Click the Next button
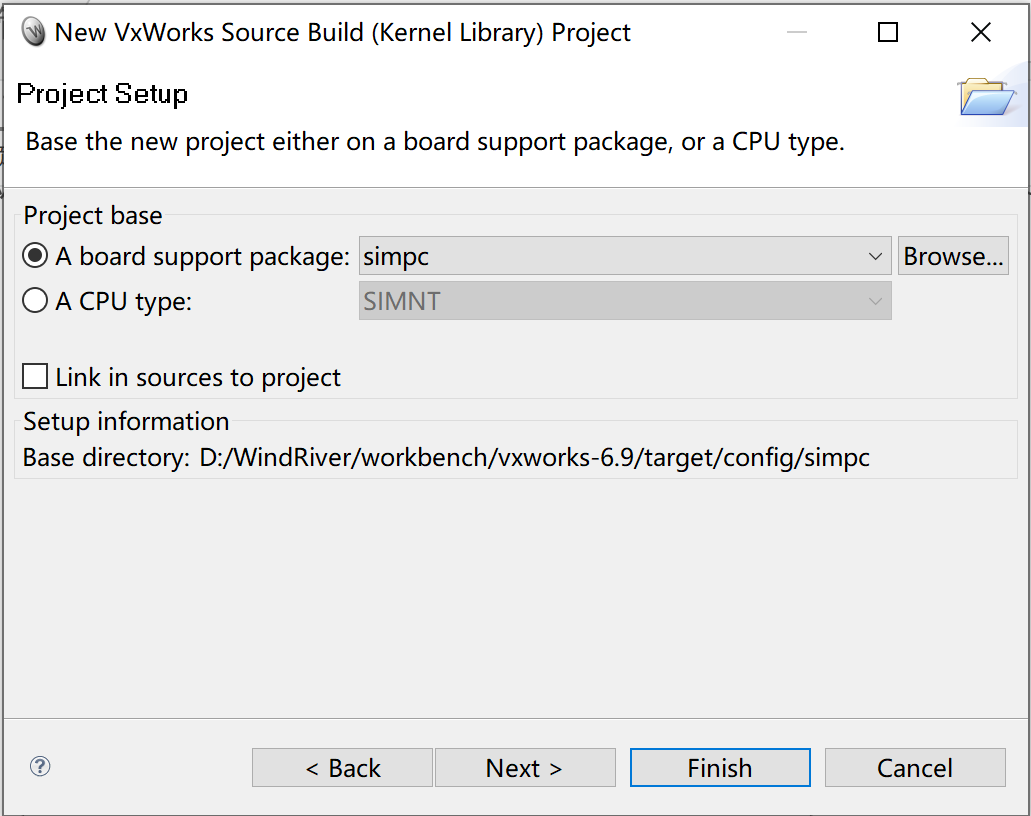Viewport: 1031px width, 816px height. click(x=525, y=767)
